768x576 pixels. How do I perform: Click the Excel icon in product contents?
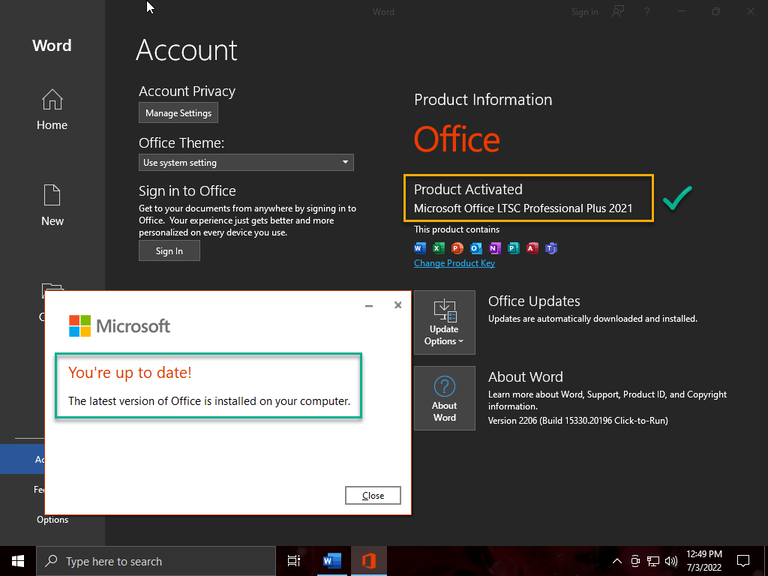click(x=438, y=248)
